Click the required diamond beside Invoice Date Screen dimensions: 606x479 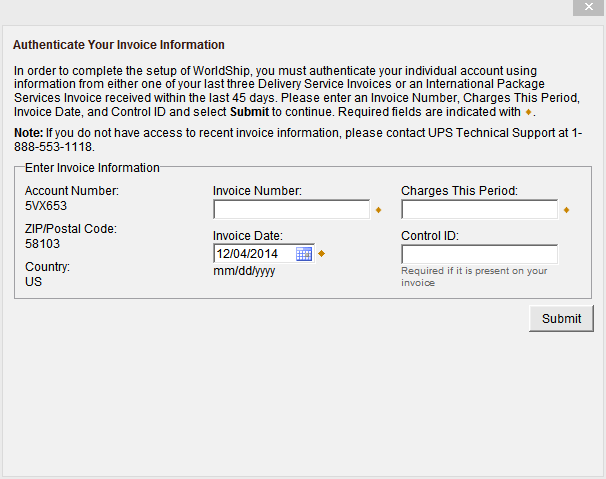click(x=322, y=254)
